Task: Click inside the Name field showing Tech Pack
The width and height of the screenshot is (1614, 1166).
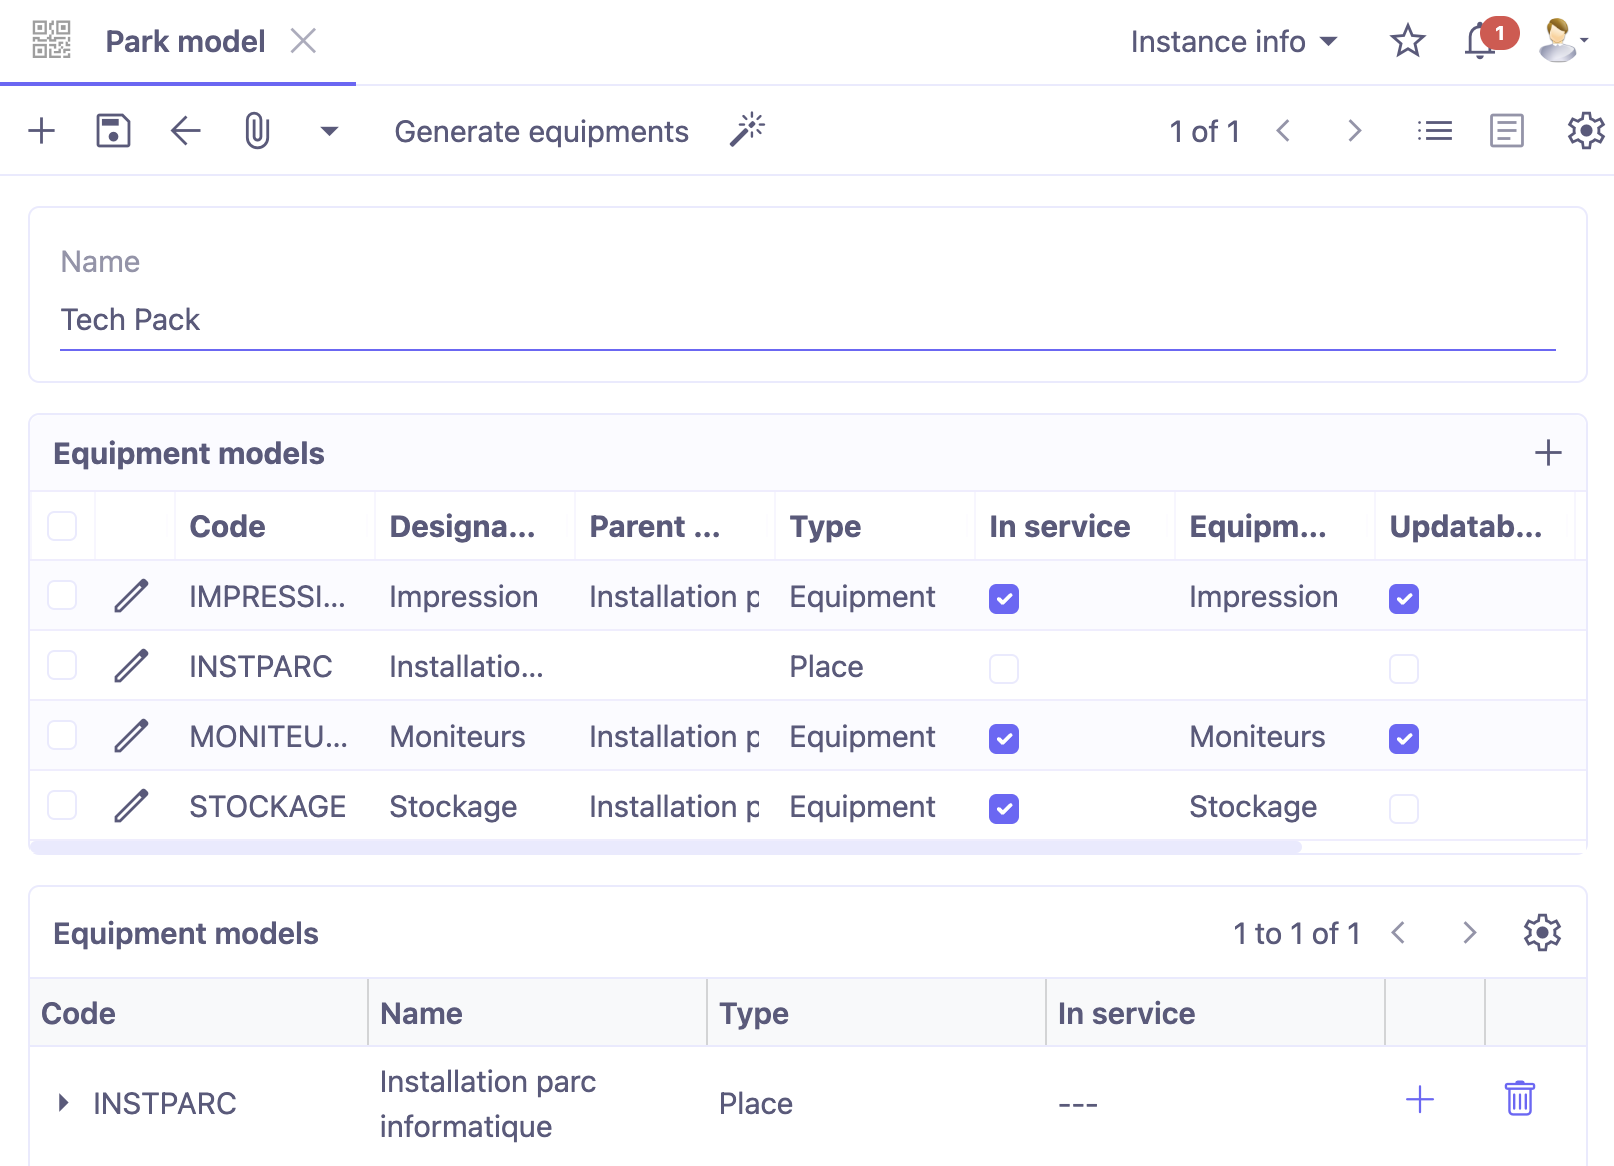Action: click(400, 319)
